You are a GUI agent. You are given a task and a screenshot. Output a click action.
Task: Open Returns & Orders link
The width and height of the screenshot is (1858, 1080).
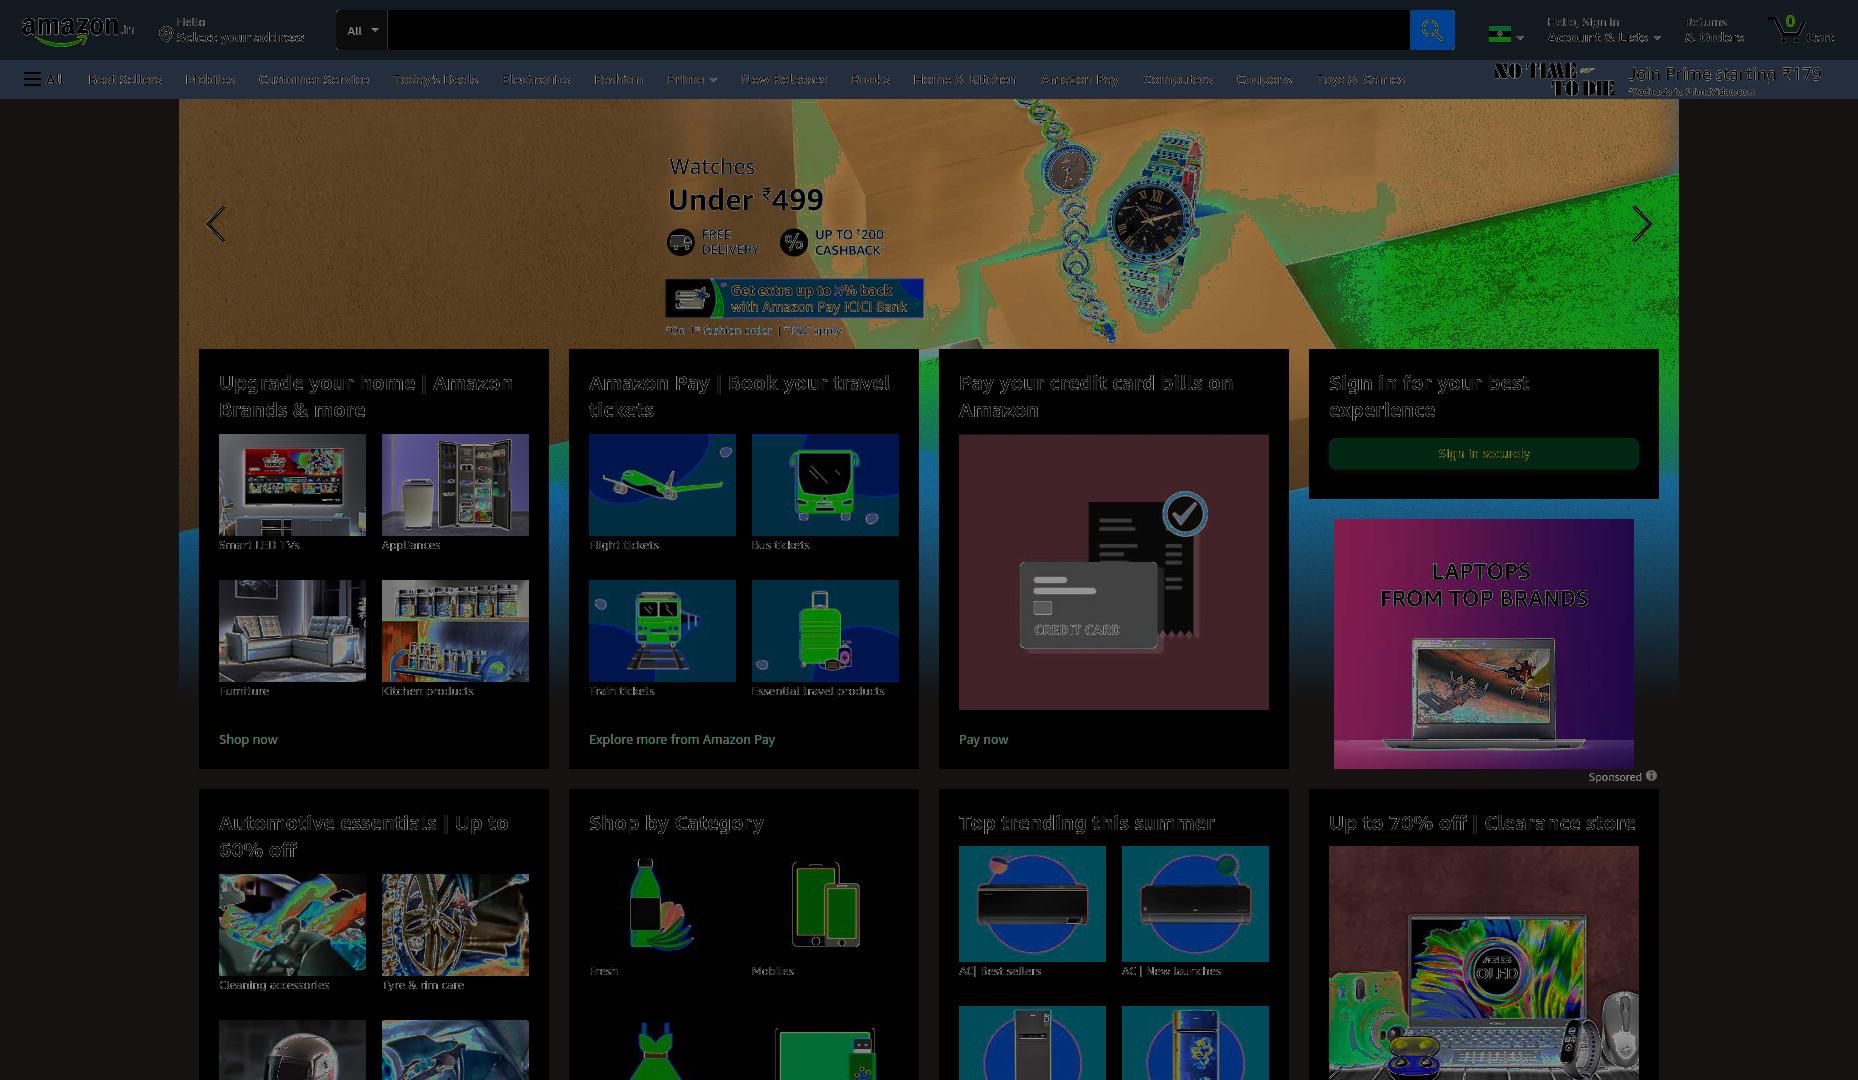click(1714, 30)
